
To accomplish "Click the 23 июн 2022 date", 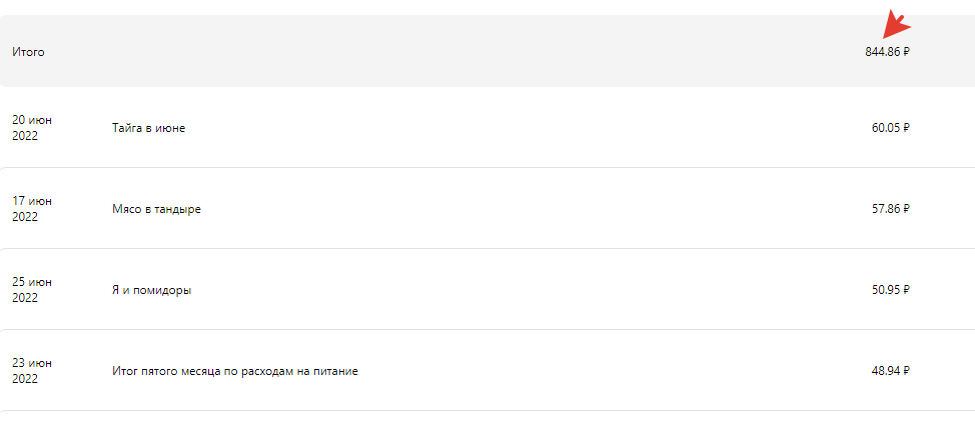I will pos(32,371).
